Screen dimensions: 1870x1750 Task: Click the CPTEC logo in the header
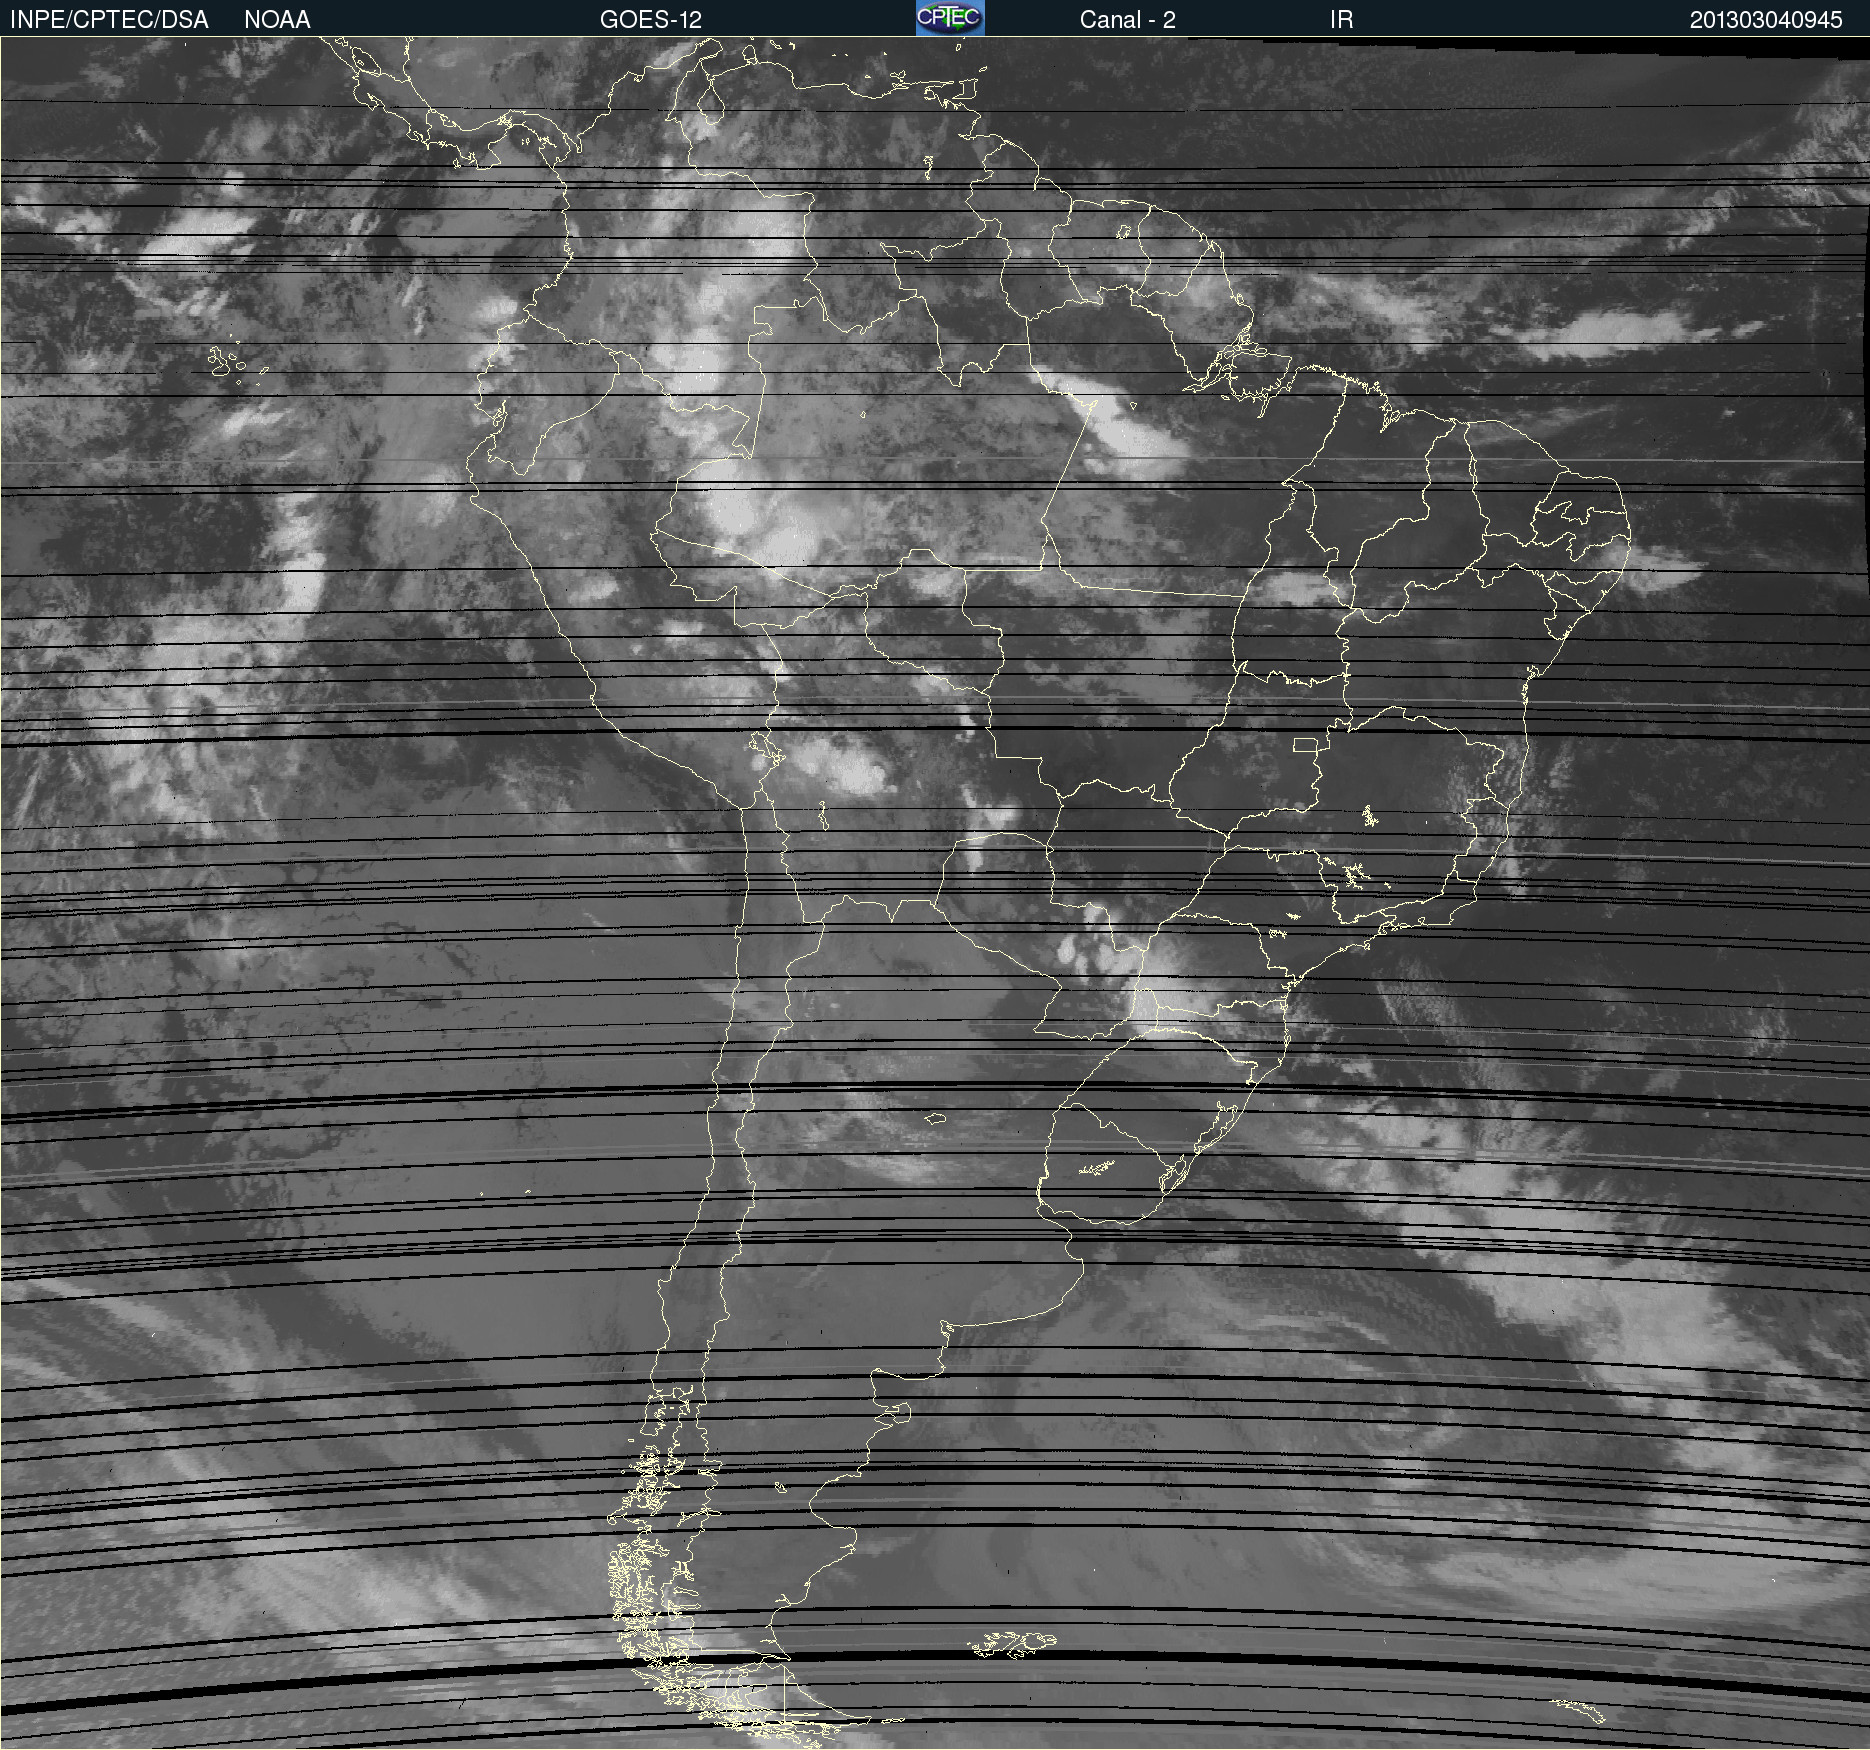(x=950, y=18)
